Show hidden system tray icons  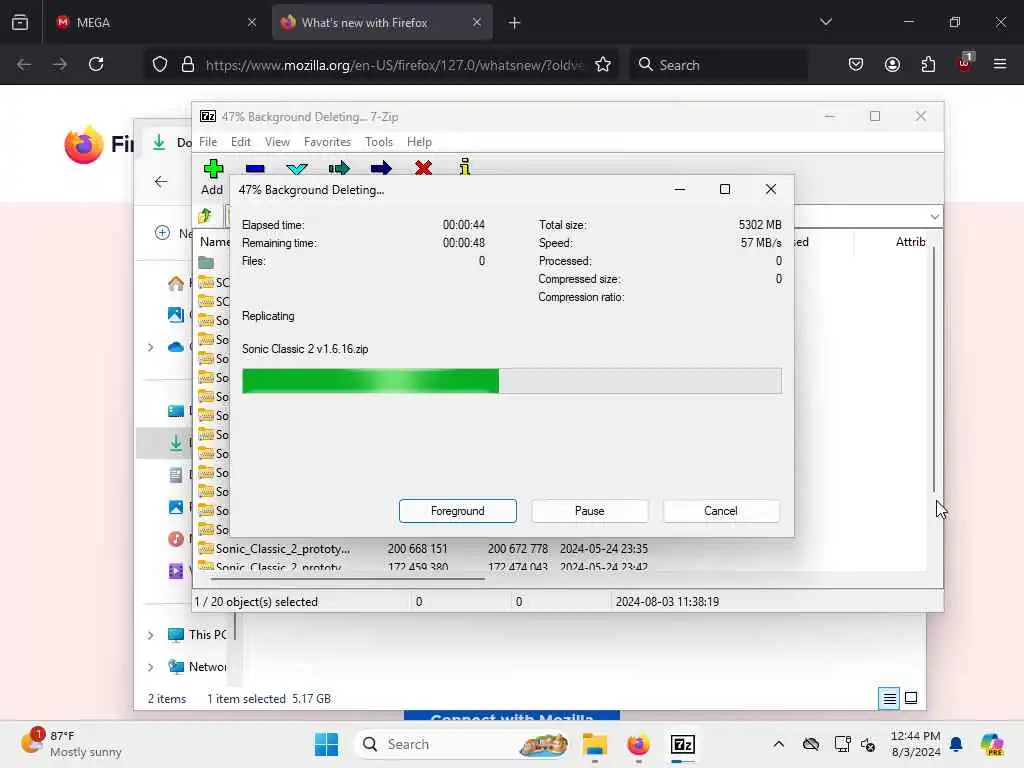778,744
